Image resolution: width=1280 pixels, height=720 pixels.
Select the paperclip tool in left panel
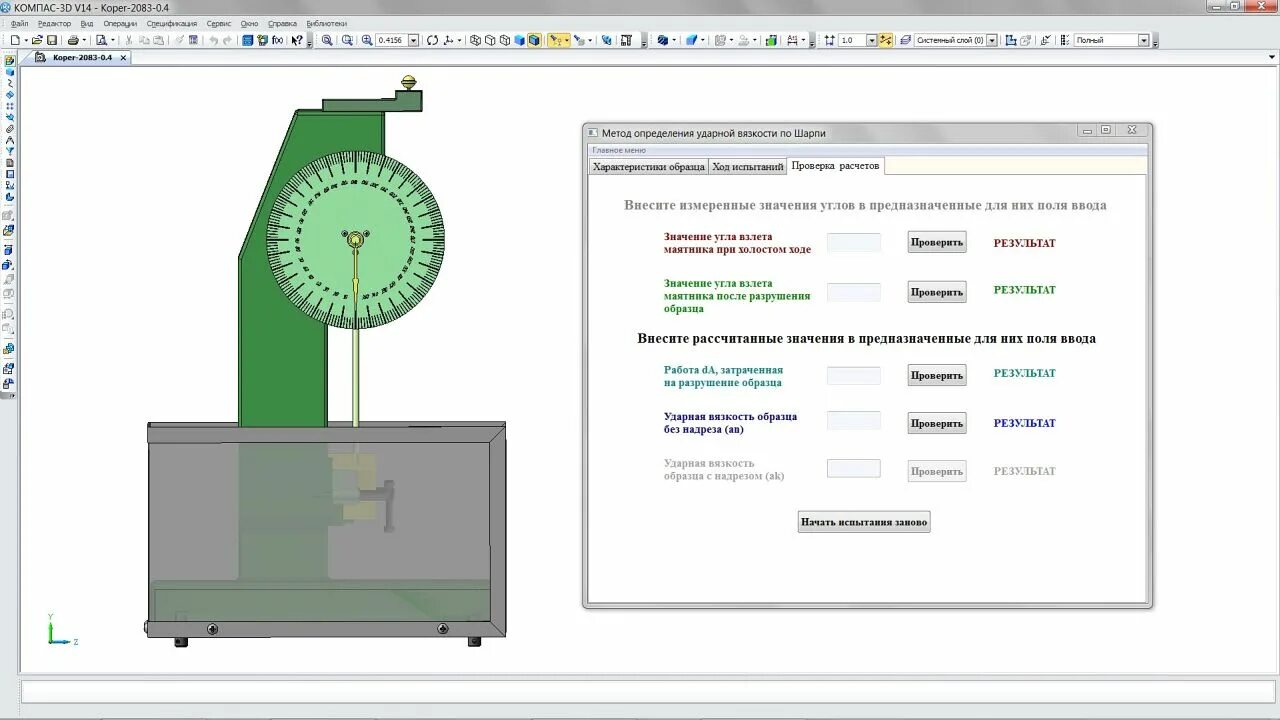point(9,129)
